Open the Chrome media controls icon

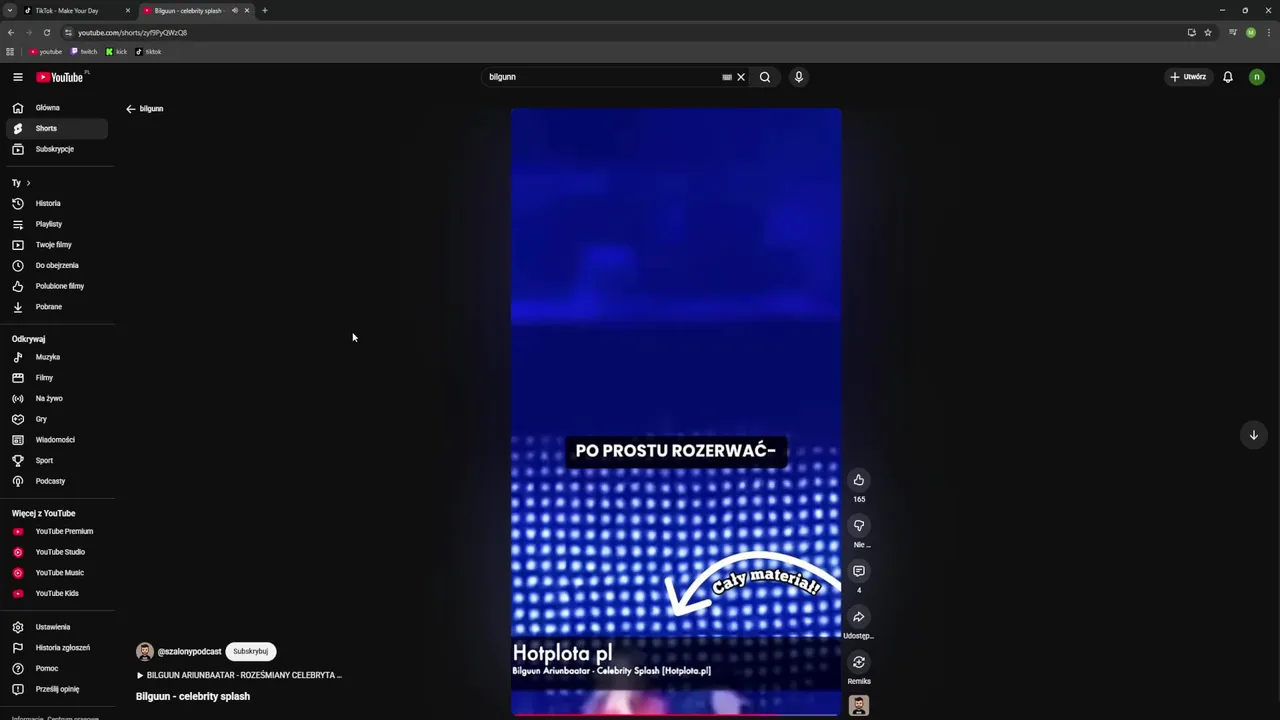coord(1233,32)
